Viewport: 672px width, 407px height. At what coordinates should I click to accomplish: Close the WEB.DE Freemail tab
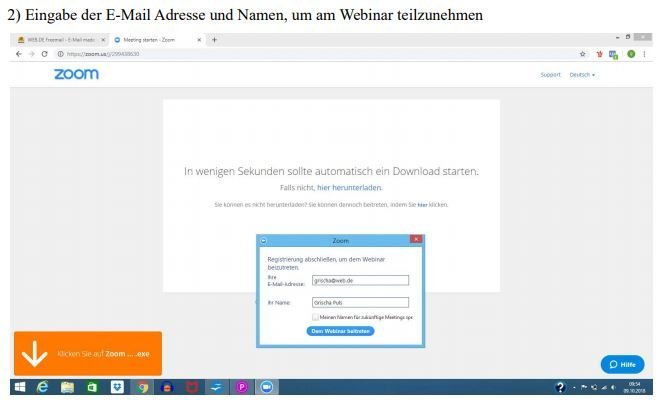tap(103, 40)
